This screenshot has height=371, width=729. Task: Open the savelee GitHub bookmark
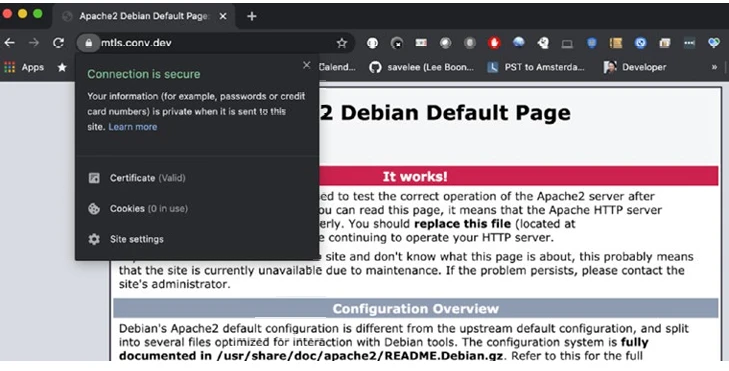click(x=422, y=67)
